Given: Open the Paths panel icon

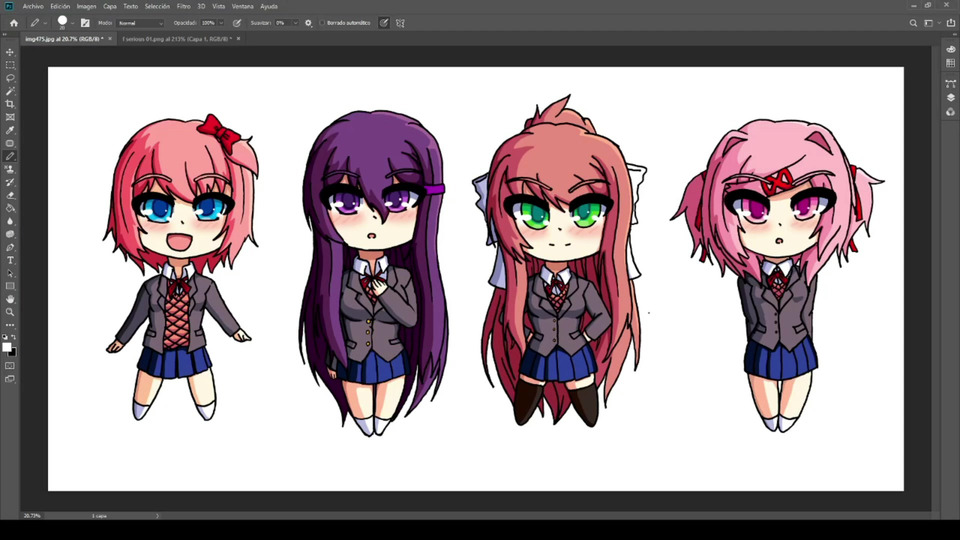Looking at the screenshot, I should 950,84.
